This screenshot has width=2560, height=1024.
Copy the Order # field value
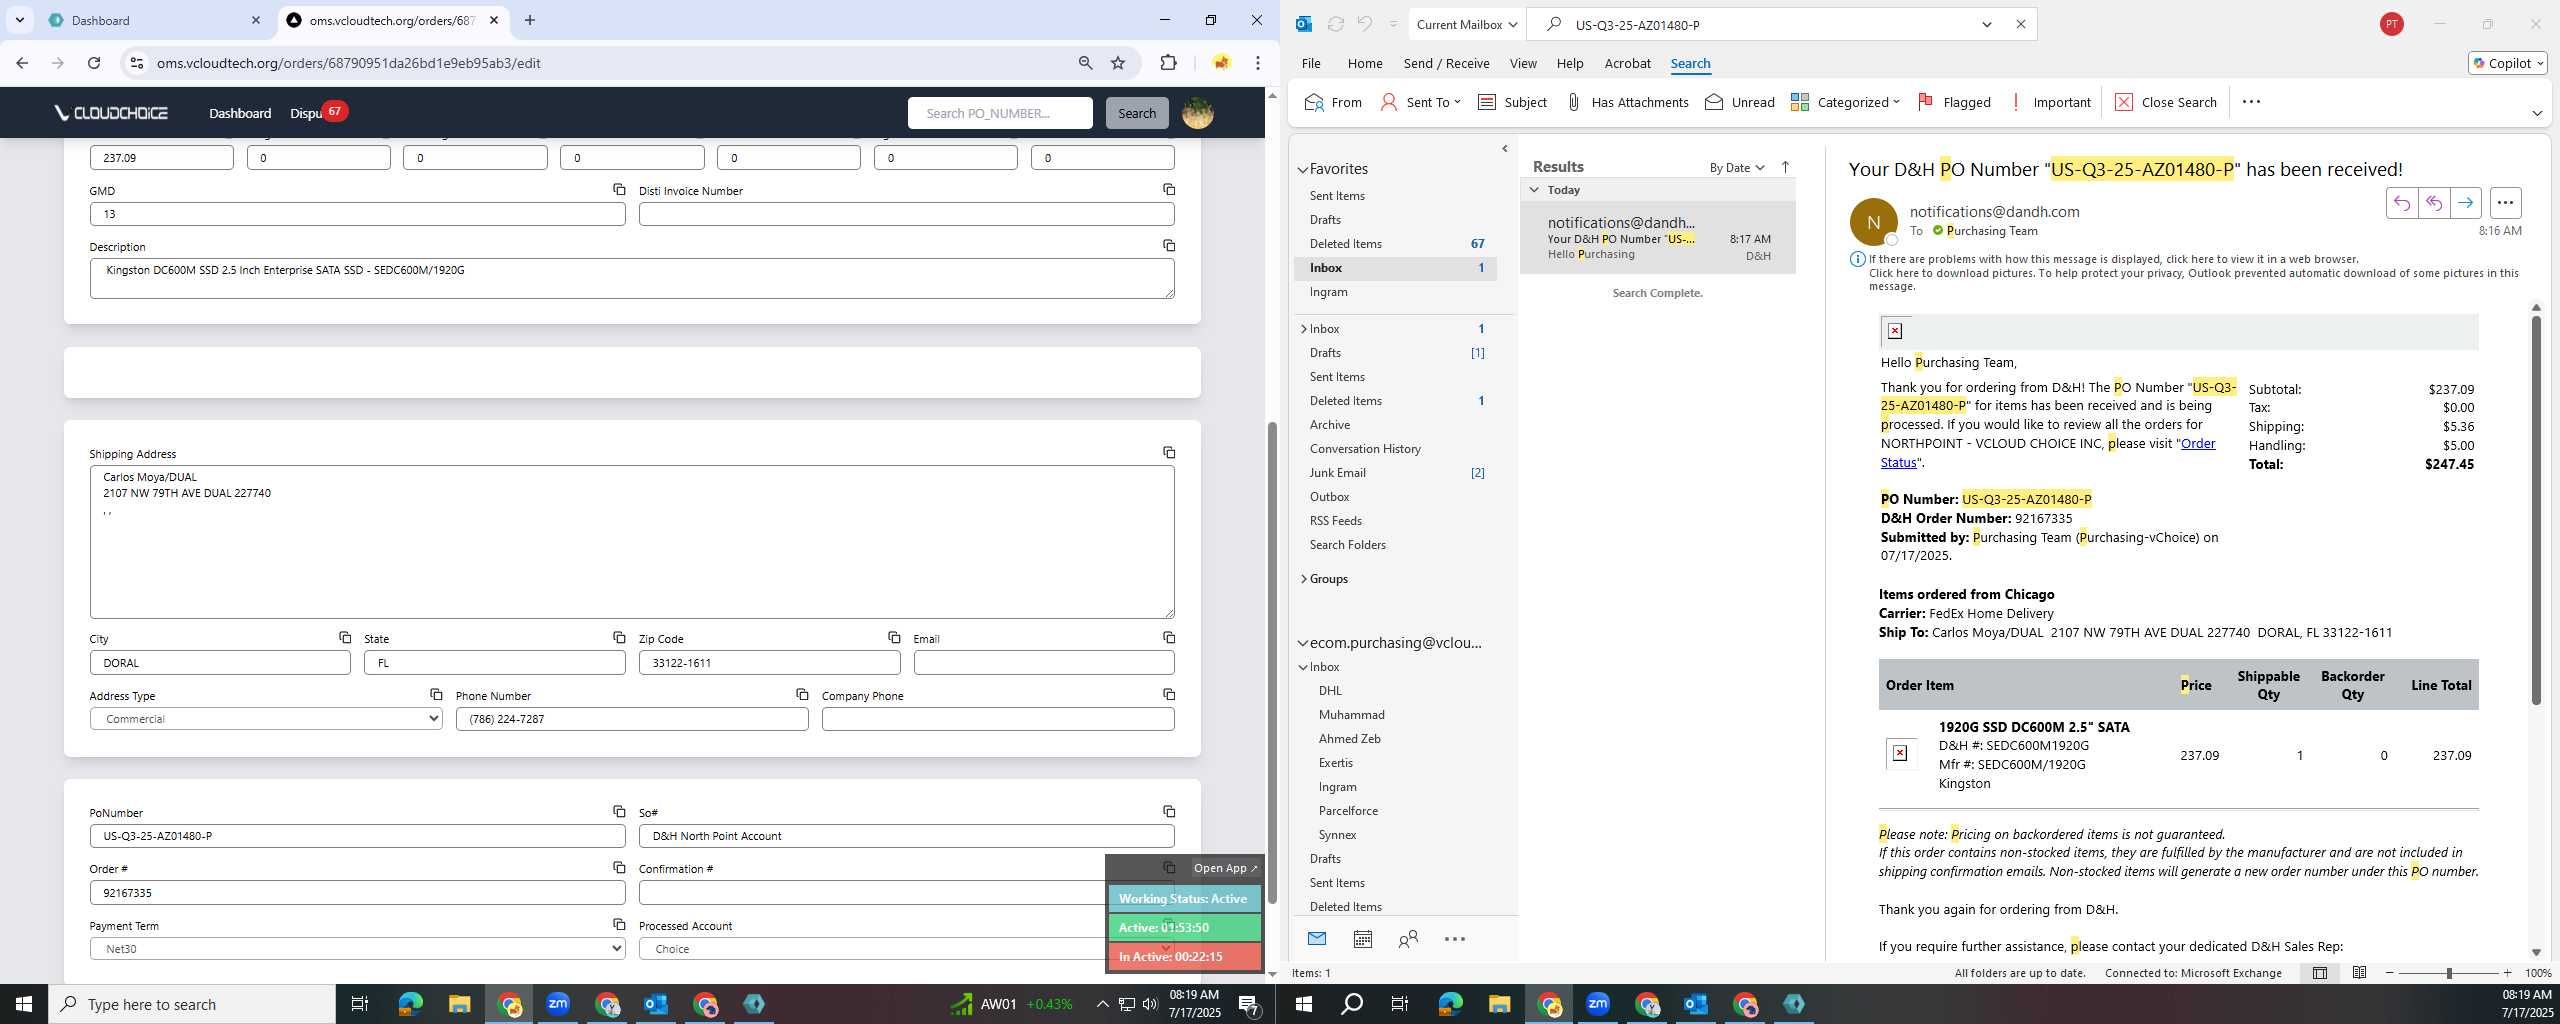[x=619, y=868]
